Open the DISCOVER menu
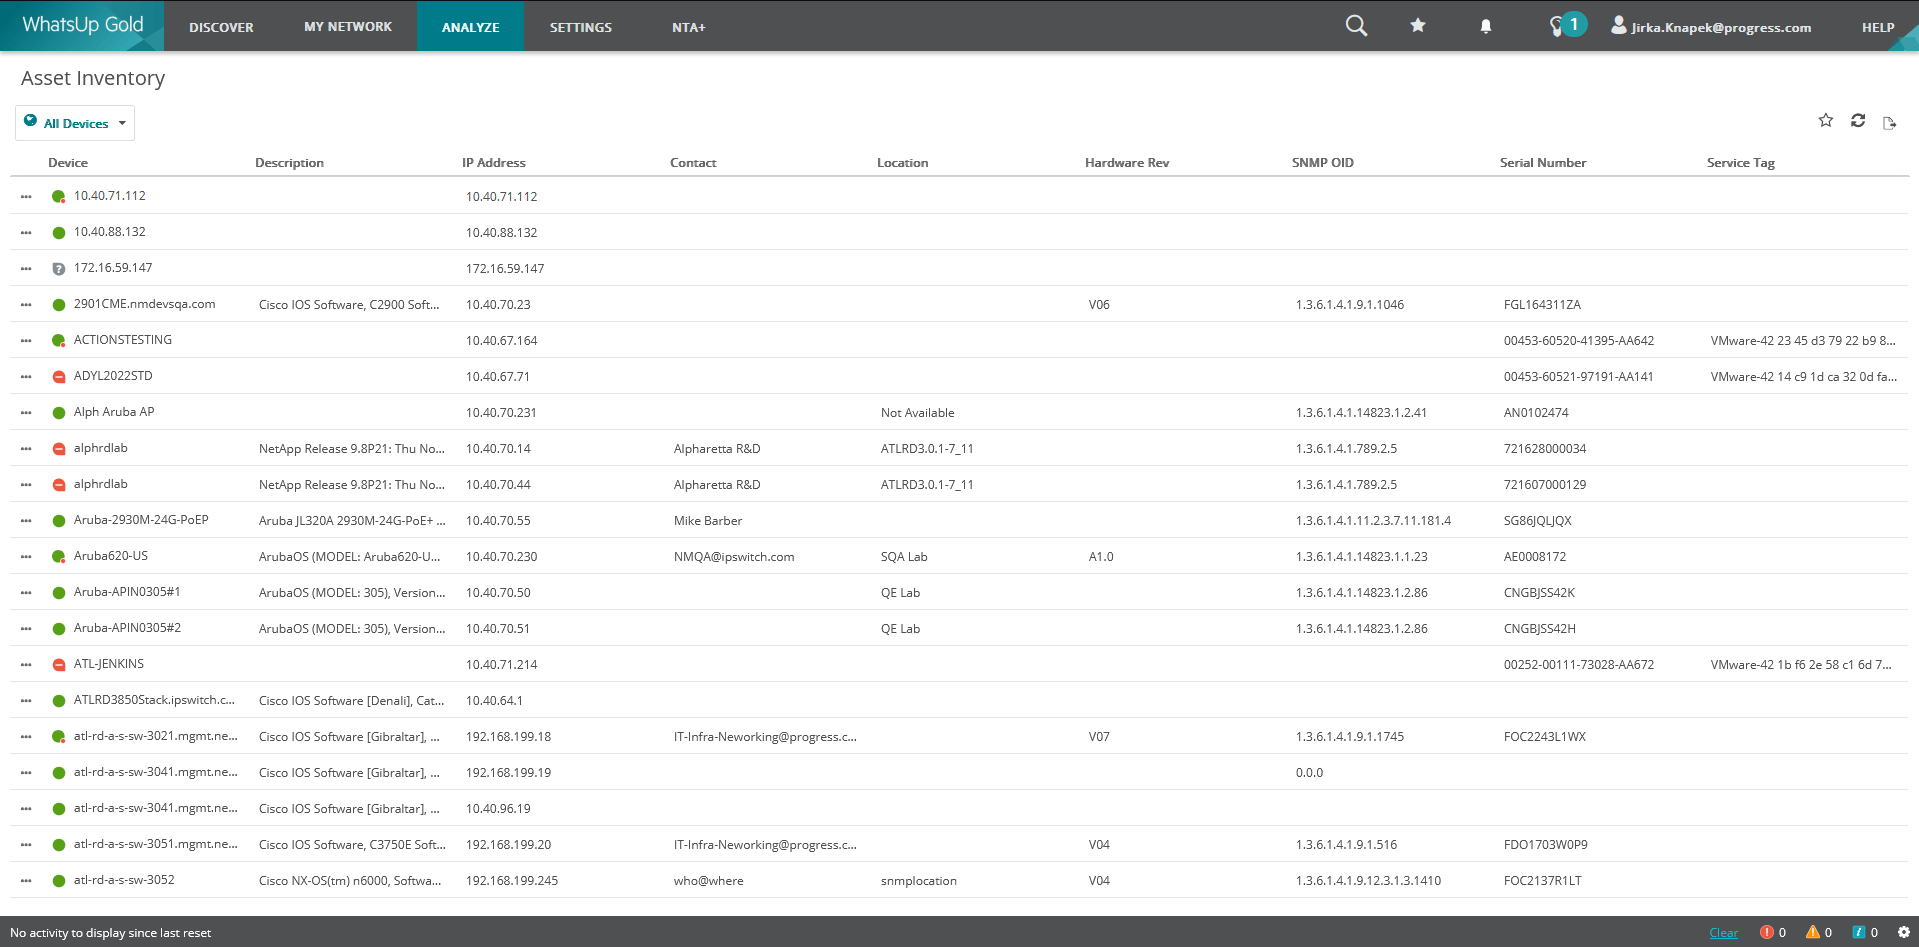This screenshot has width=1919, height=947. (x=221, y=27)
